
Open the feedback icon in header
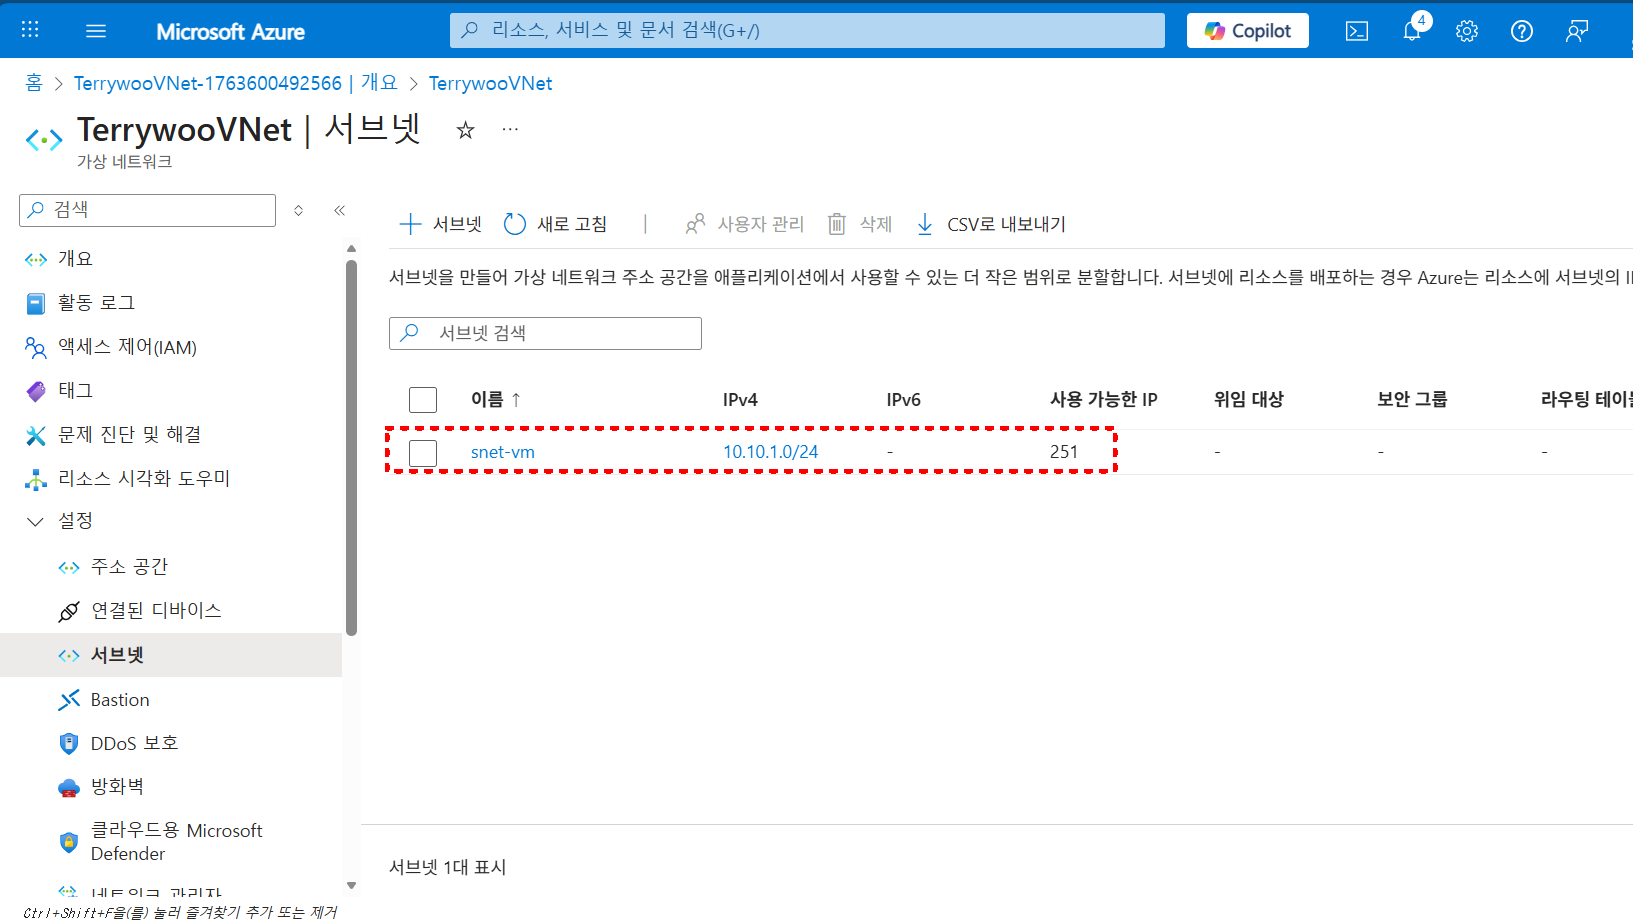[1577, 31]
